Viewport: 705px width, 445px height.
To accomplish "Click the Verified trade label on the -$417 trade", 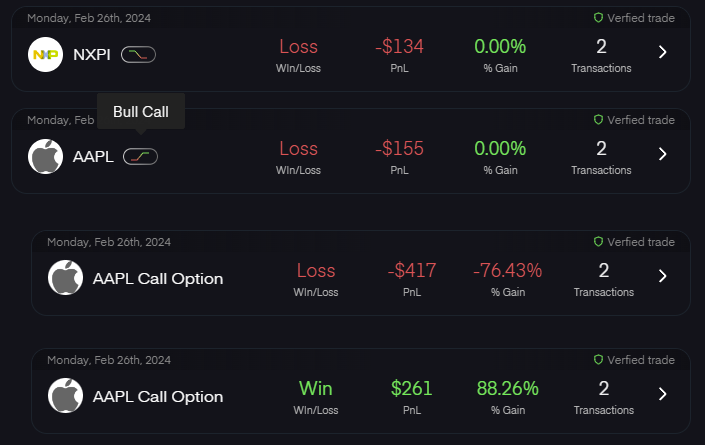I will (x=640, y=242).
